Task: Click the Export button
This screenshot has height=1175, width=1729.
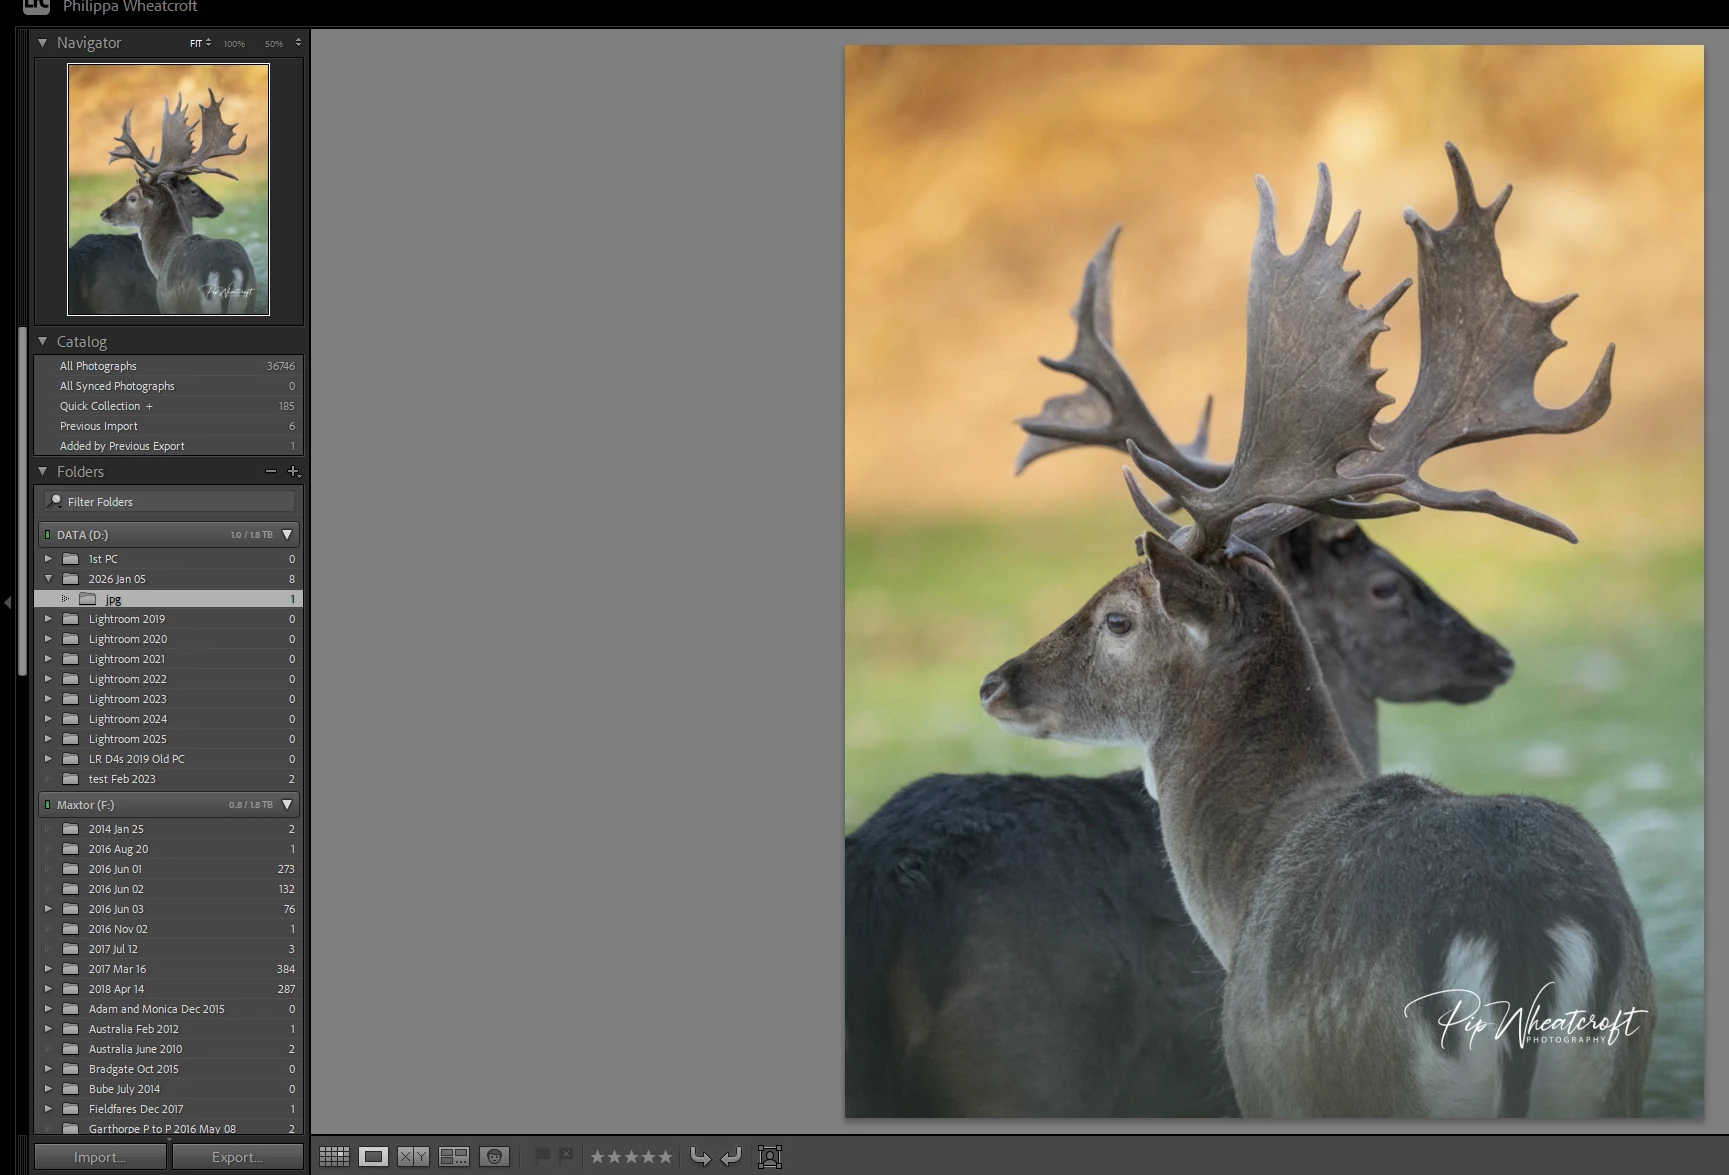Action: tap(237, 1157)
